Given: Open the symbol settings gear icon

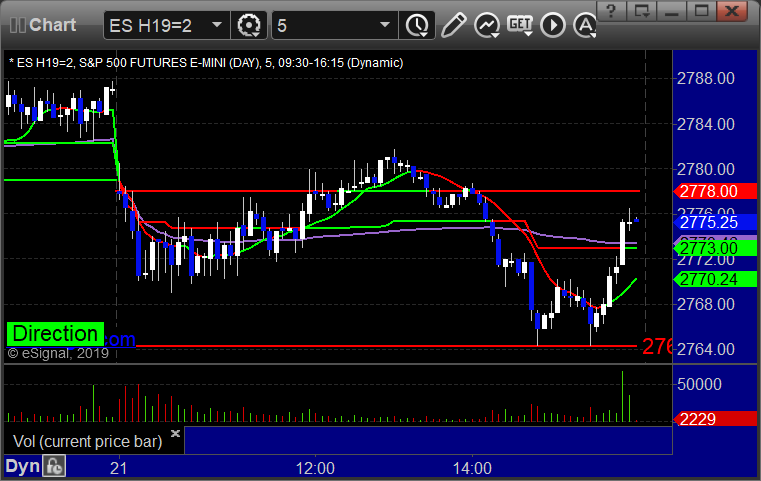Looking at the screenshot, I should pyautogui.click(x=249, y=25).
